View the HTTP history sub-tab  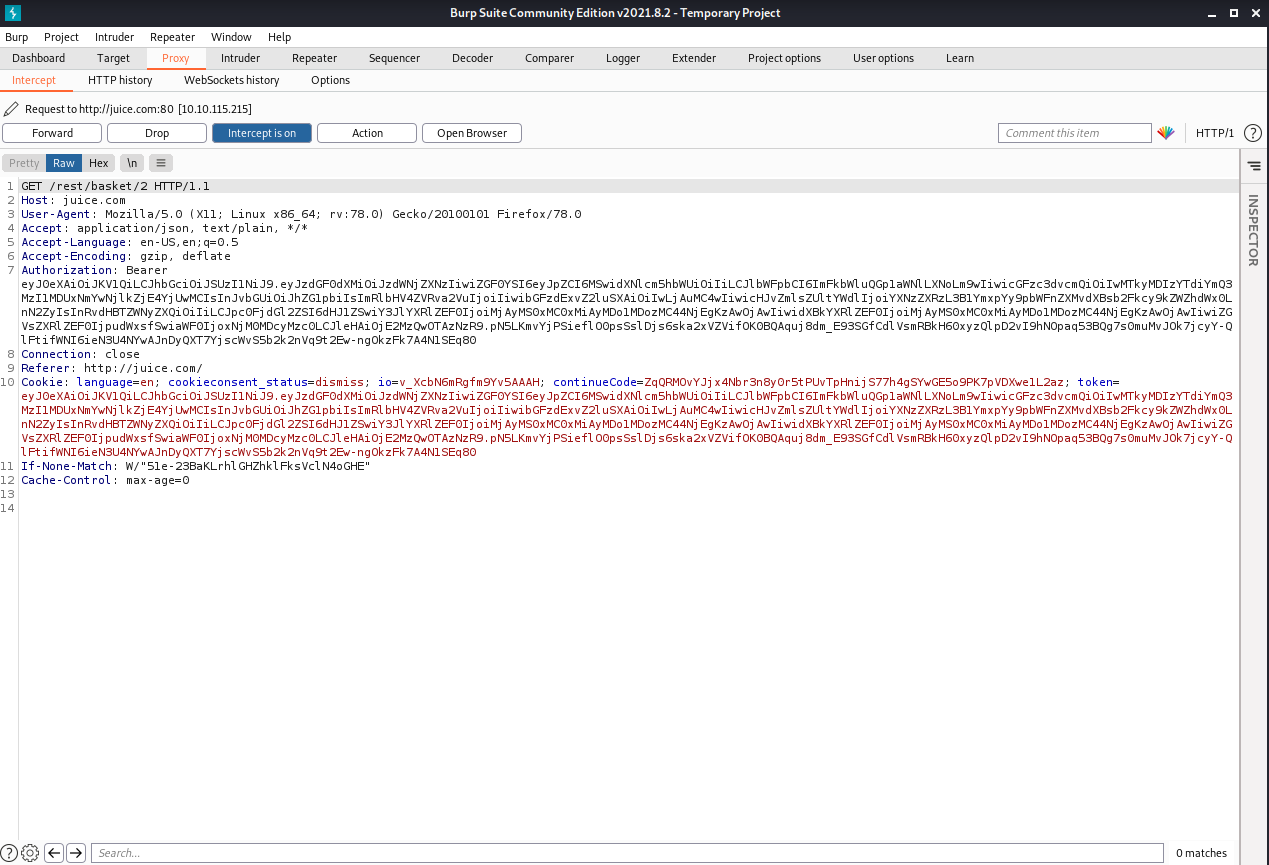pyautogui.click(x=120, y=80)
